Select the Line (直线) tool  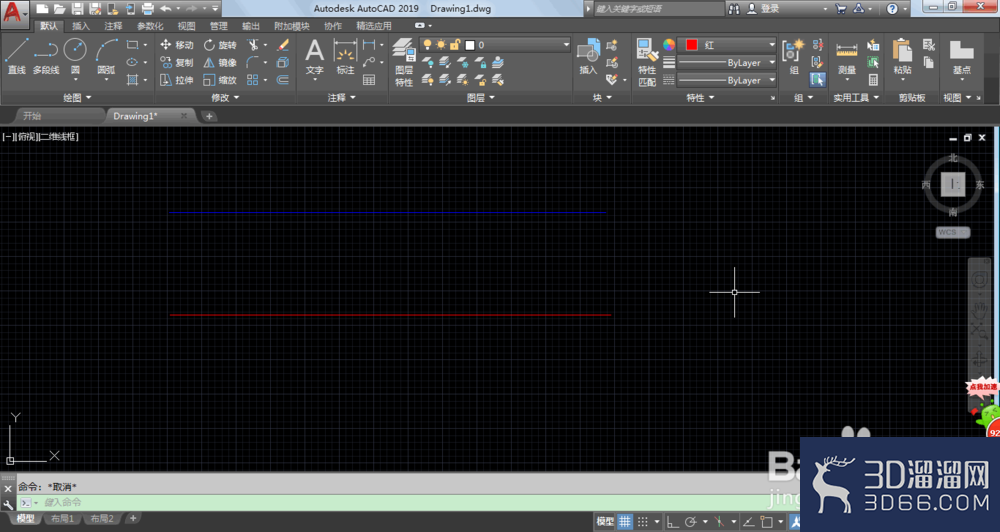(x=17, y=56)
